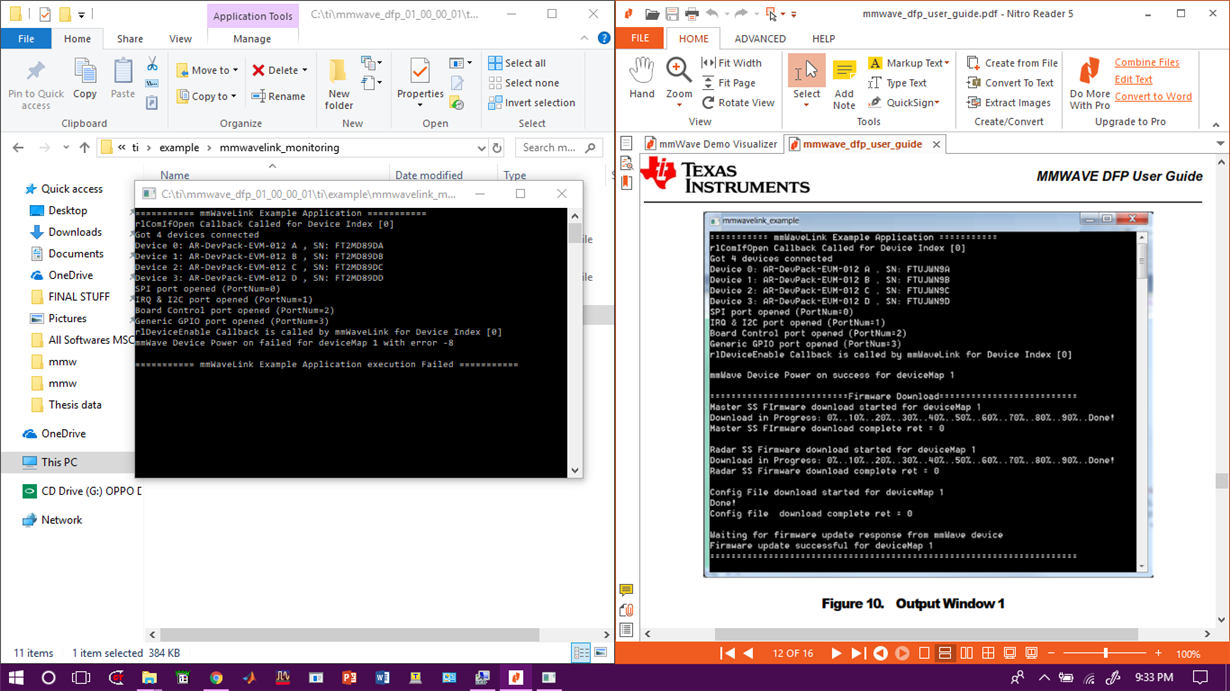
Task: Switch to ADVANCED ribbon tab
Action: 760,39
